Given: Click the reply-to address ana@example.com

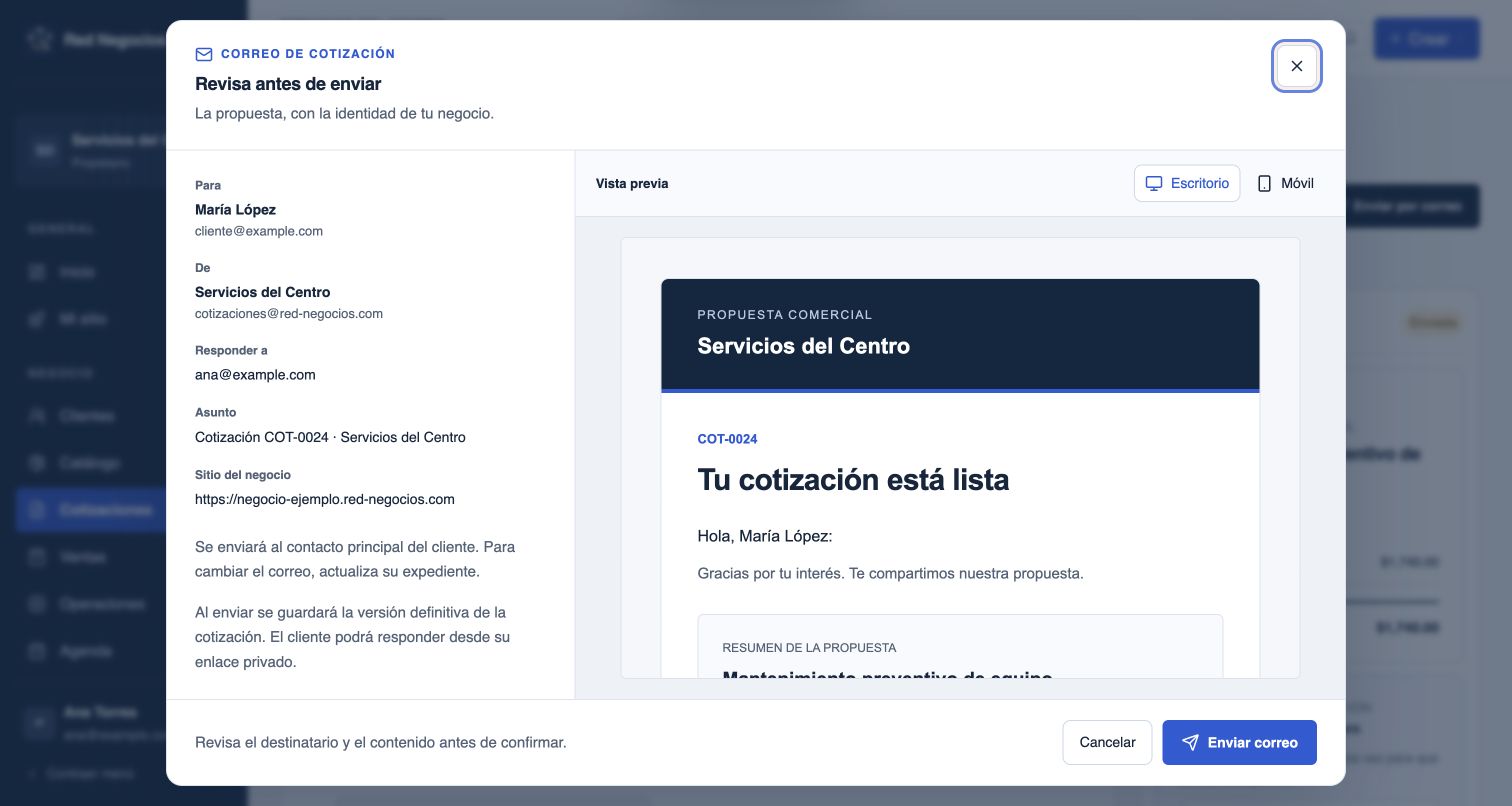Looking at the screenshot, I should coord(255,375).
